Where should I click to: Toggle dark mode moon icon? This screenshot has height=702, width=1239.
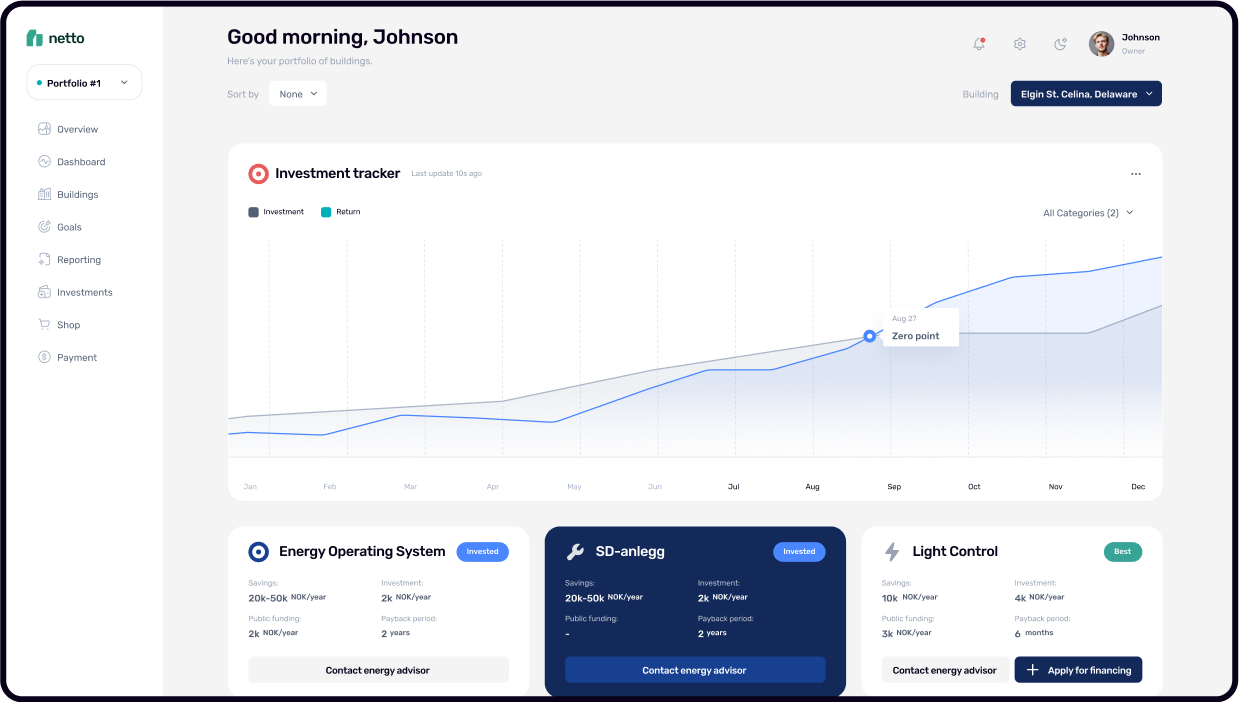[1060, 44]
